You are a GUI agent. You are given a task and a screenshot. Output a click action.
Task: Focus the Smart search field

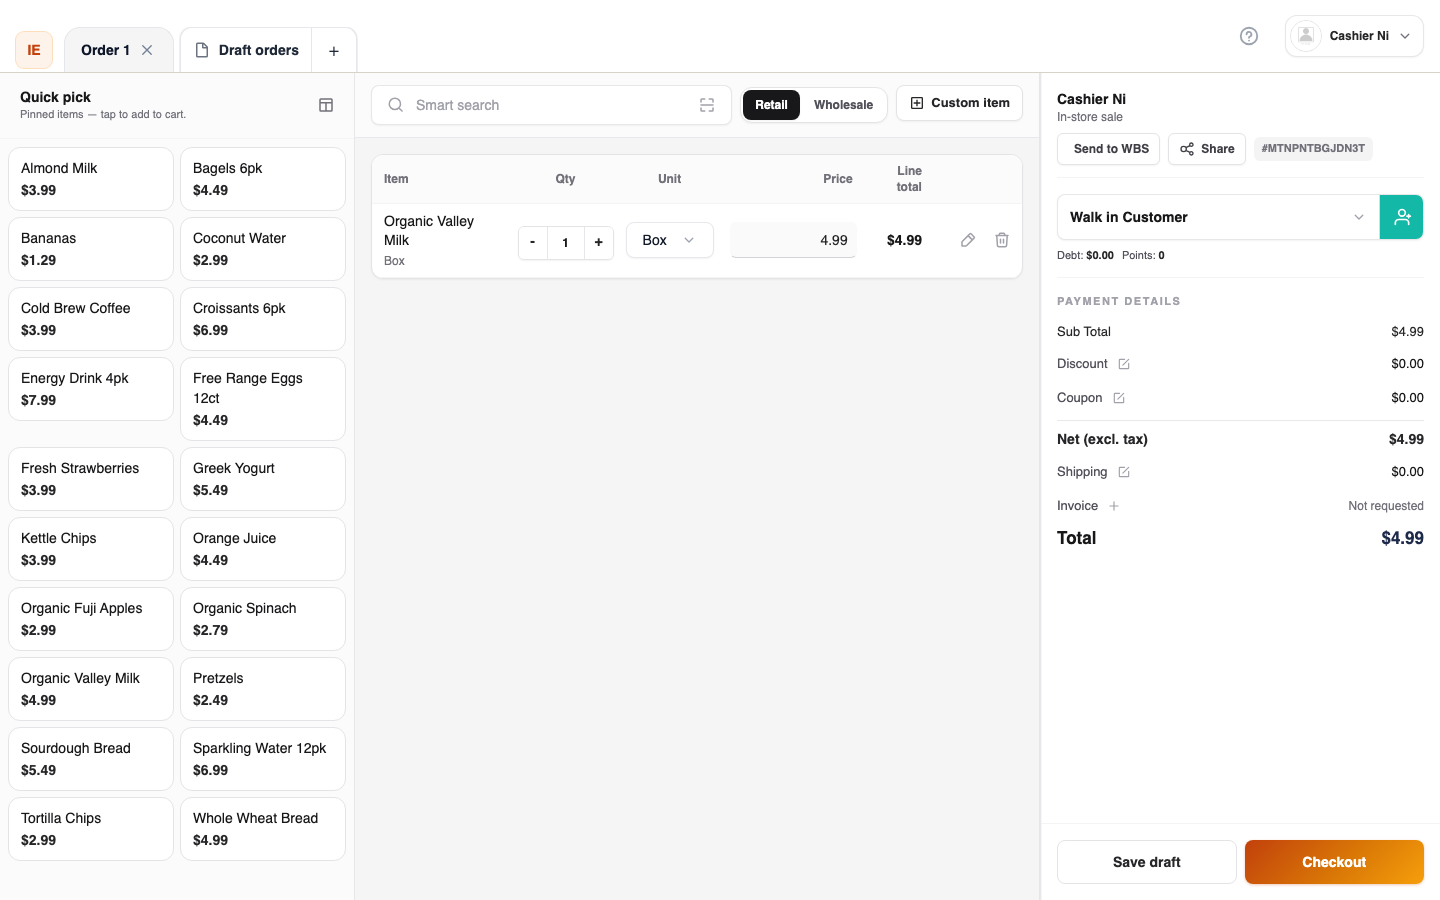coord(551,105)
